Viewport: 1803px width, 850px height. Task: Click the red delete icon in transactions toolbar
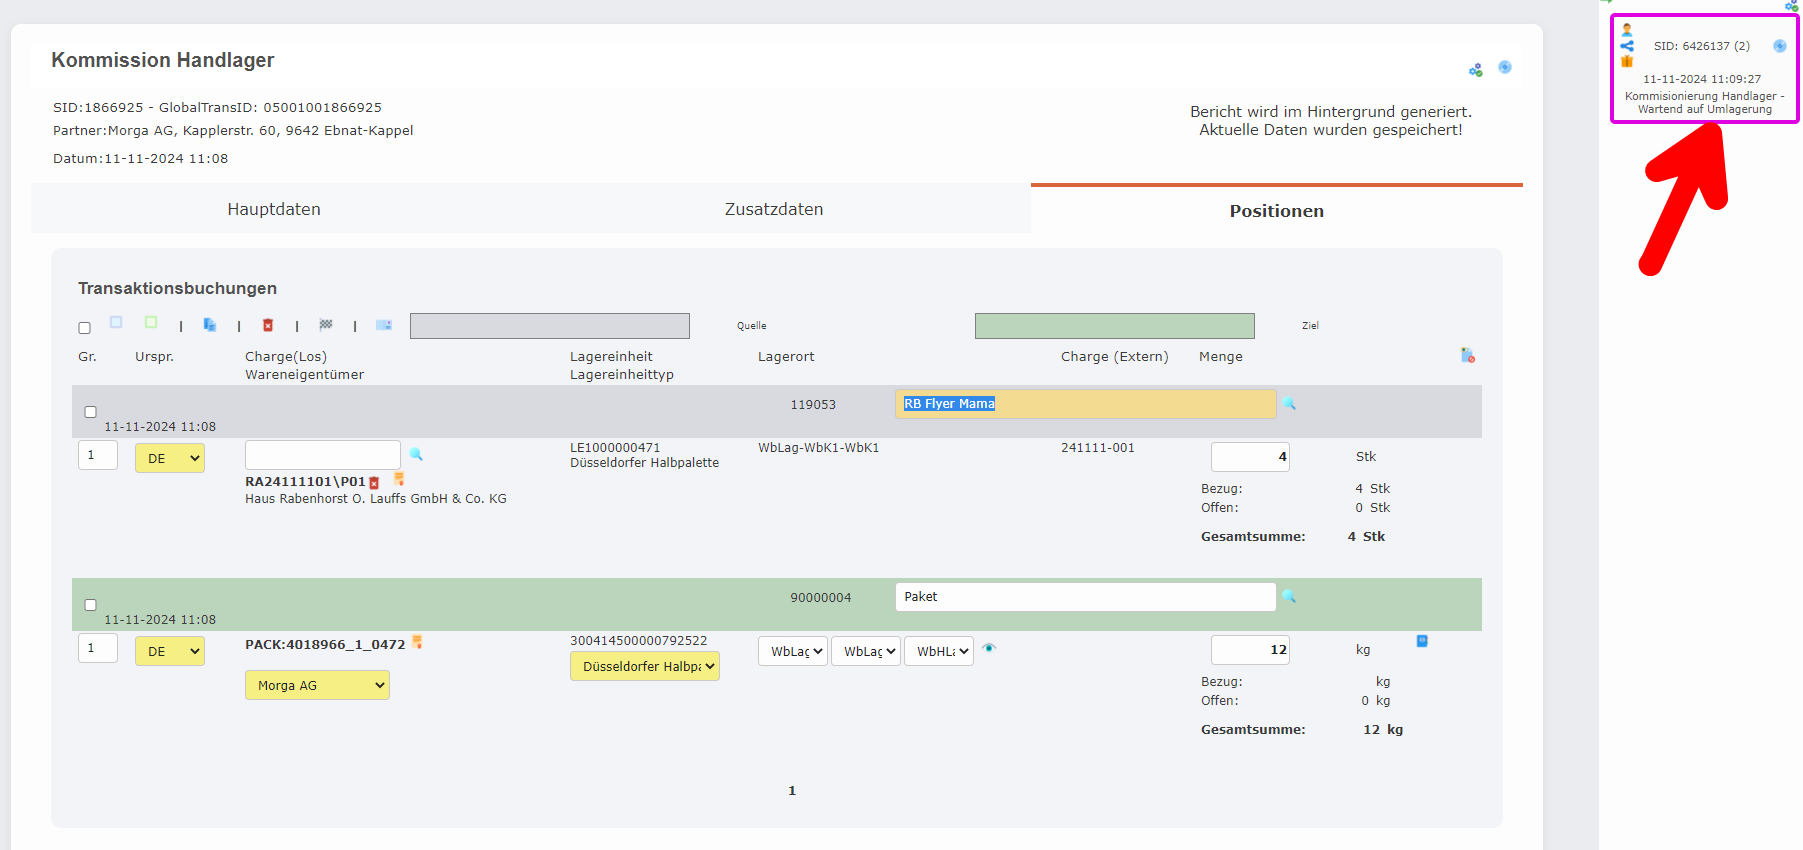coord(268,325)
